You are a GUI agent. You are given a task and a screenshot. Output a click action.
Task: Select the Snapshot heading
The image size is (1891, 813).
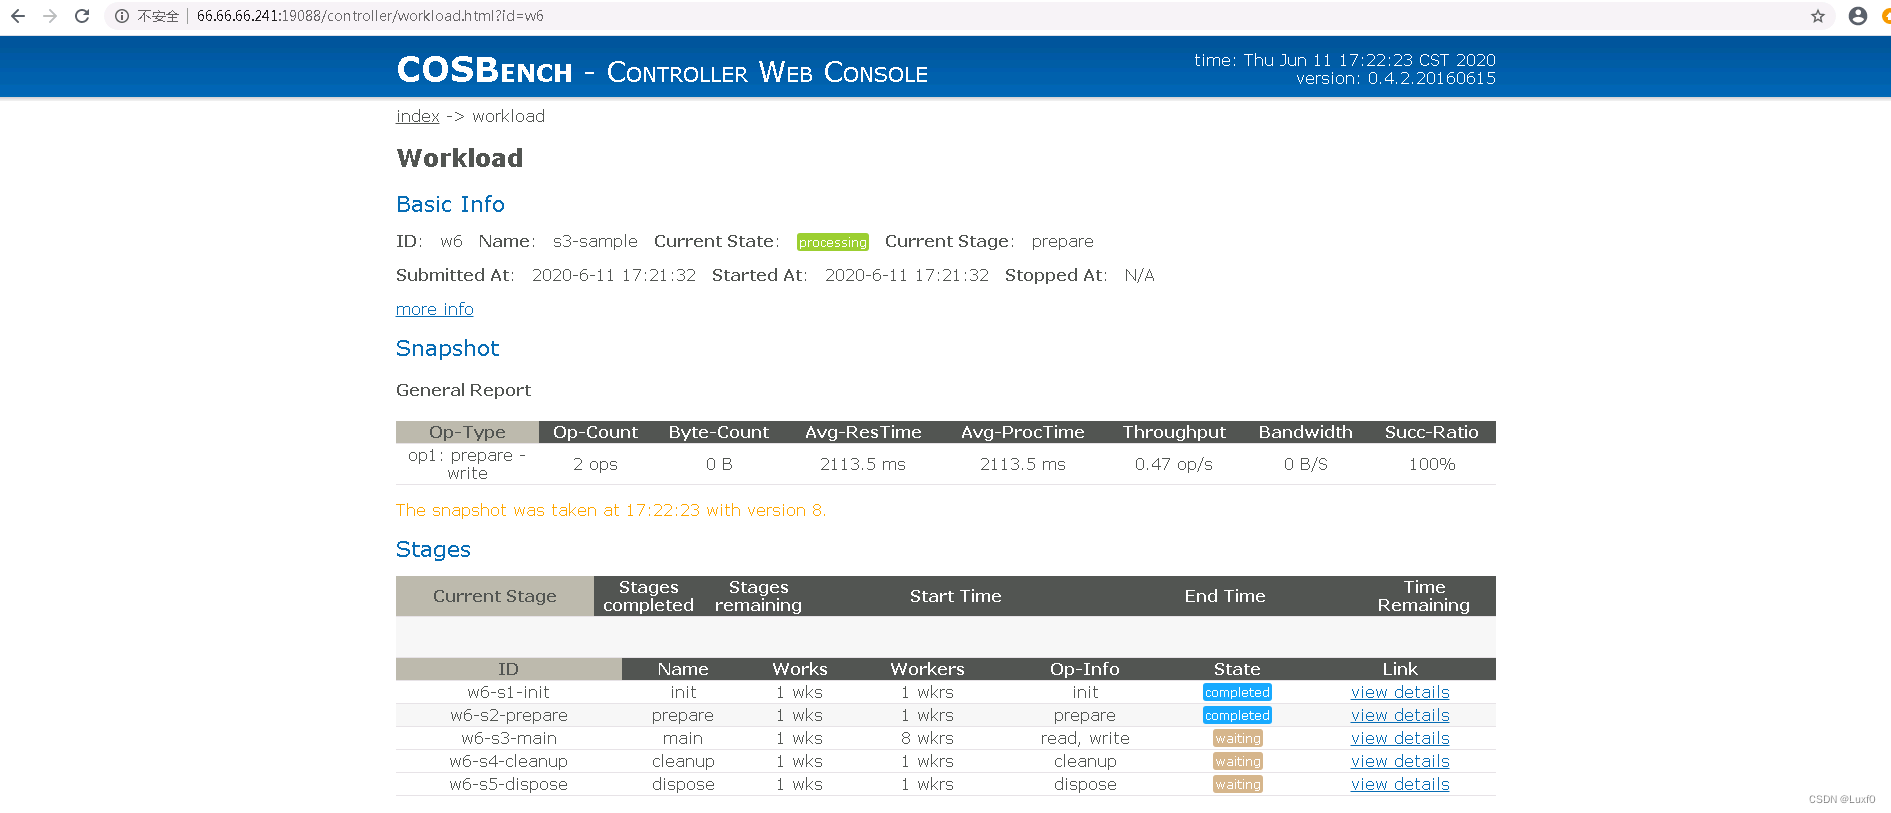click(x=447, y=348)
